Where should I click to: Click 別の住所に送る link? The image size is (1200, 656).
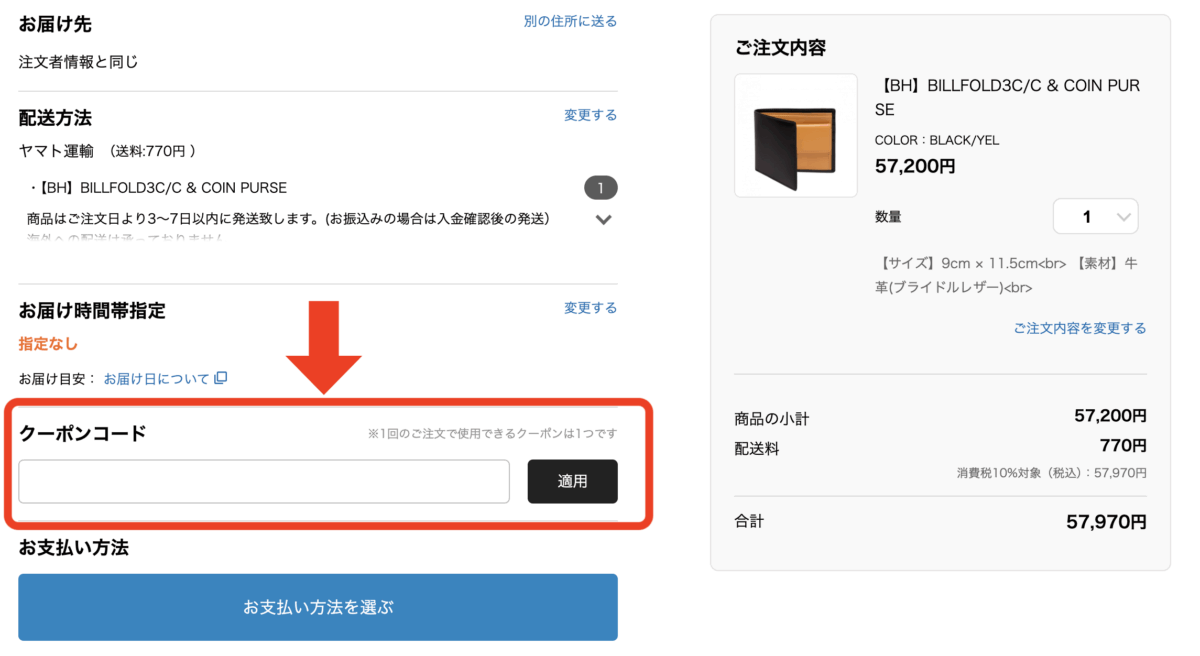tap(570, 21)
